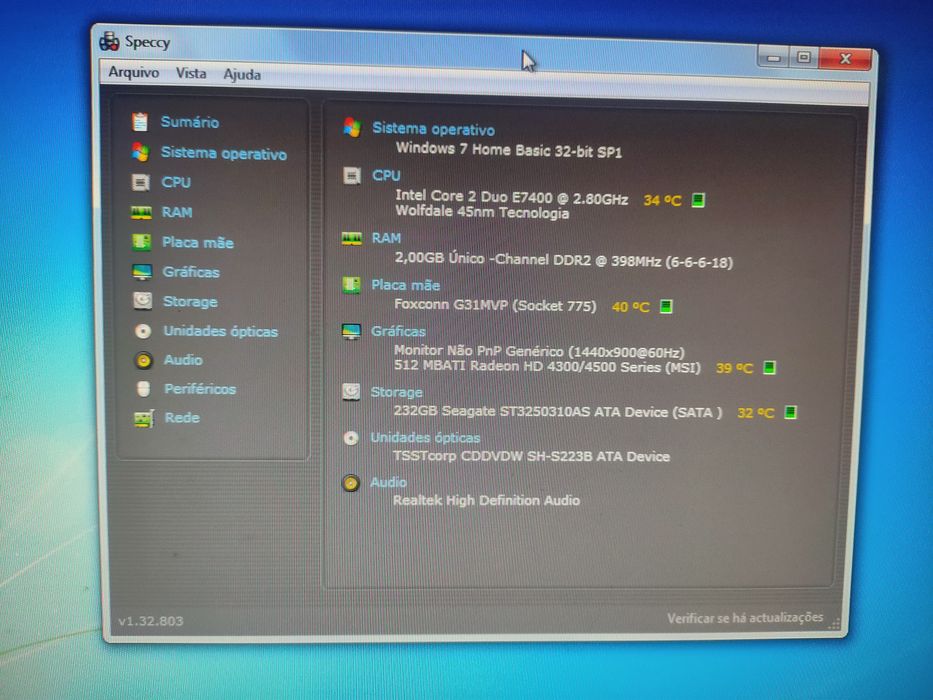Screen dimensions: 933x700
Task: Open CPU heading link in summary panel
Action: click(x=386, y=176)
